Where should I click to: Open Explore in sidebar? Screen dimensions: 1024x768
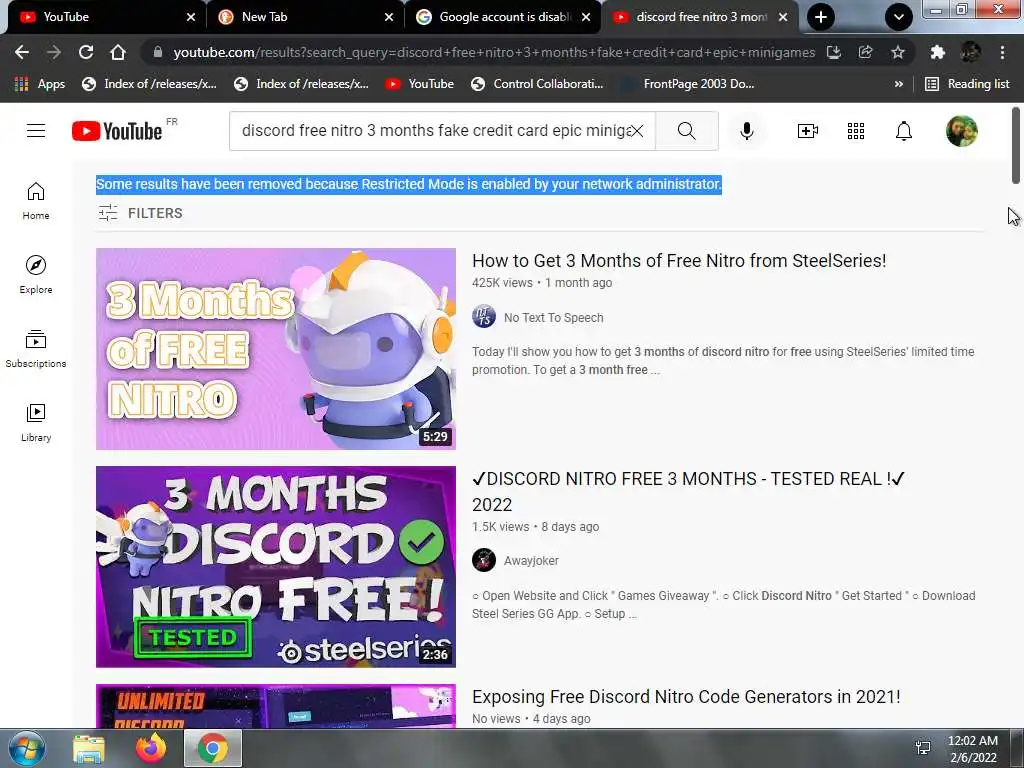pos(36,274)
